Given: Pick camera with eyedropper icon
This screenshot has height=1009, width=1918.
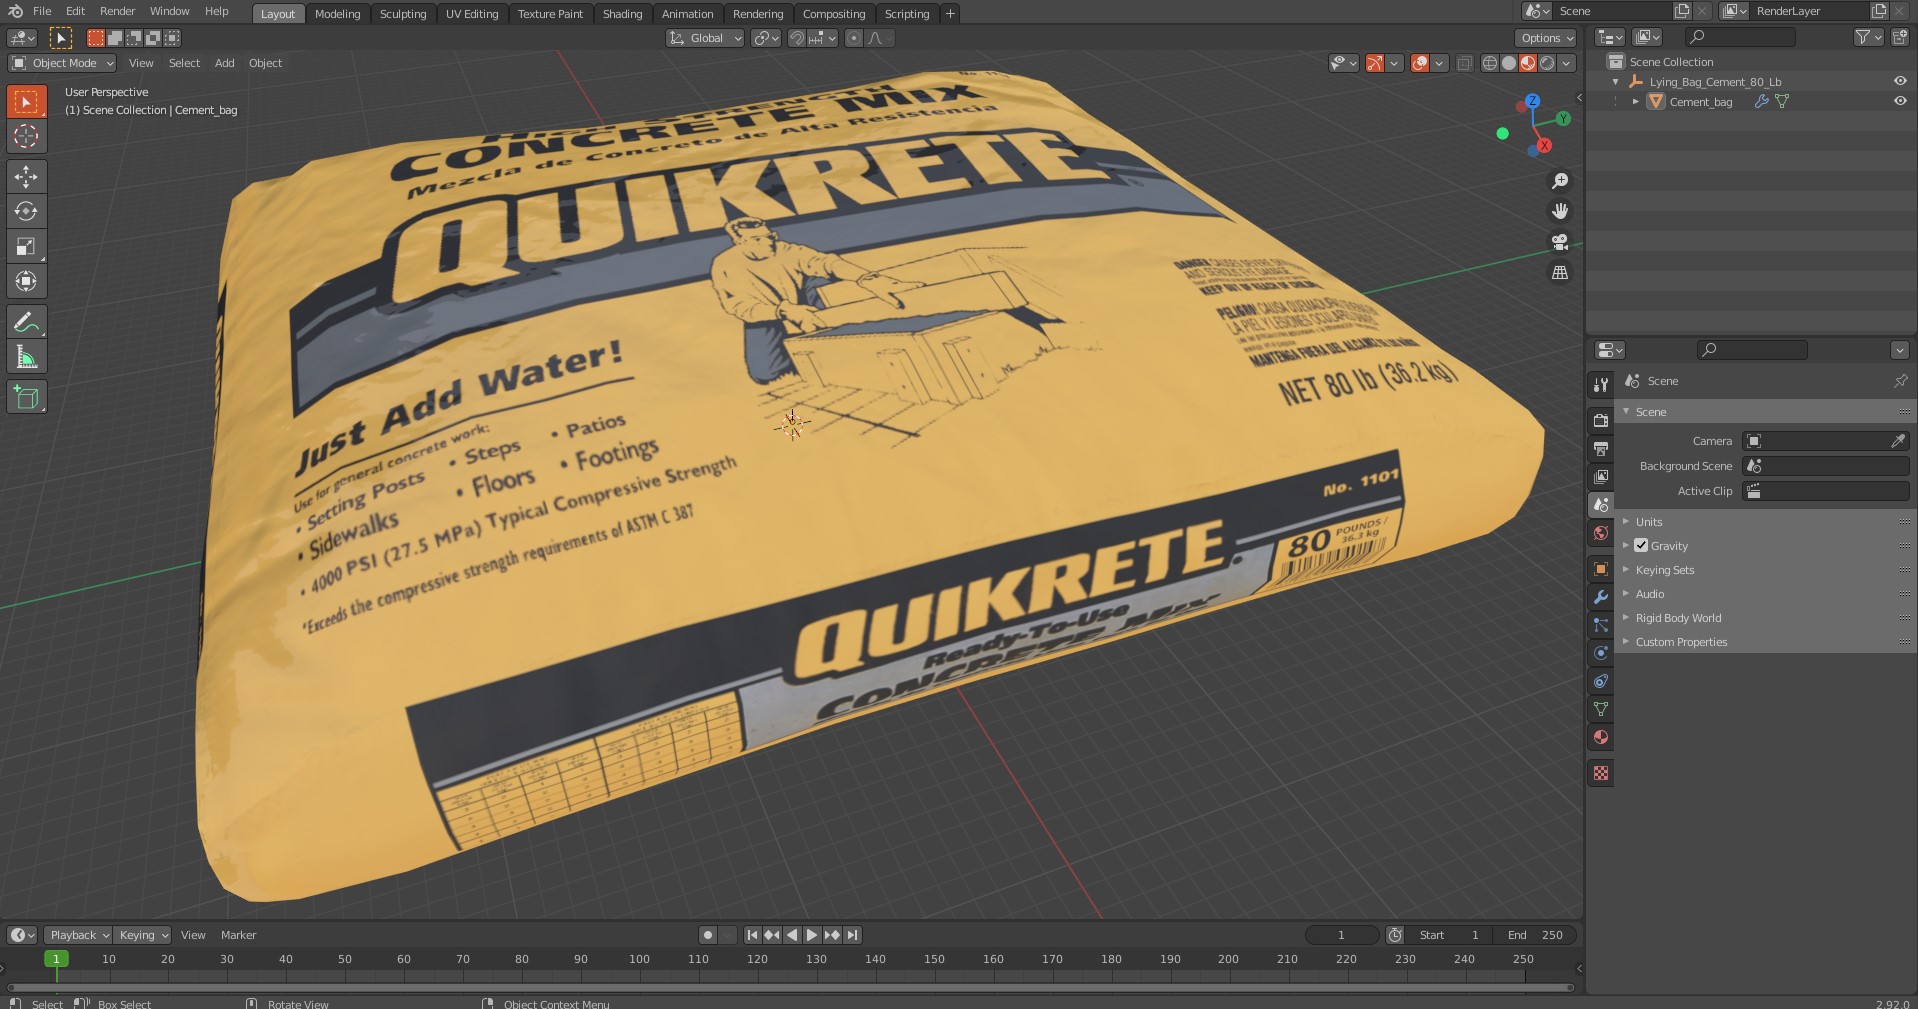Looking at the screenshot, I should coord(1897,441).
